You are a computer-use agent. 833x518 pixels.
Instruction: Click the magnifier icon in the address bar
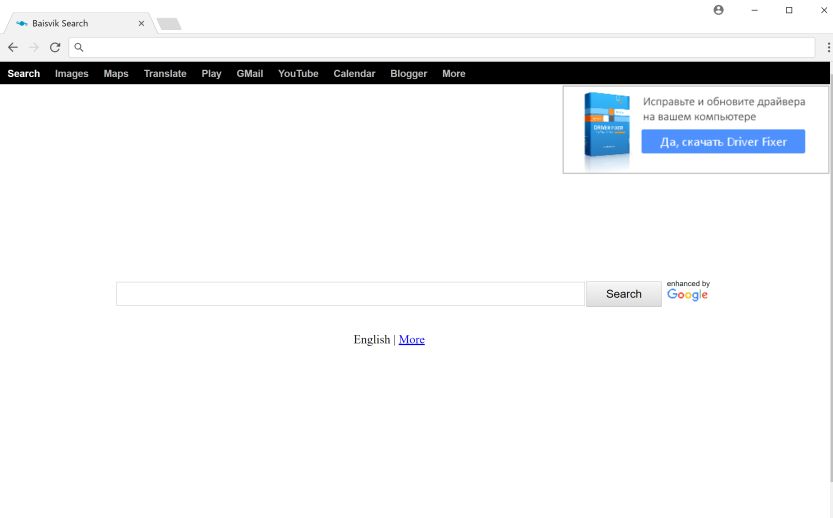coord(79,47)
